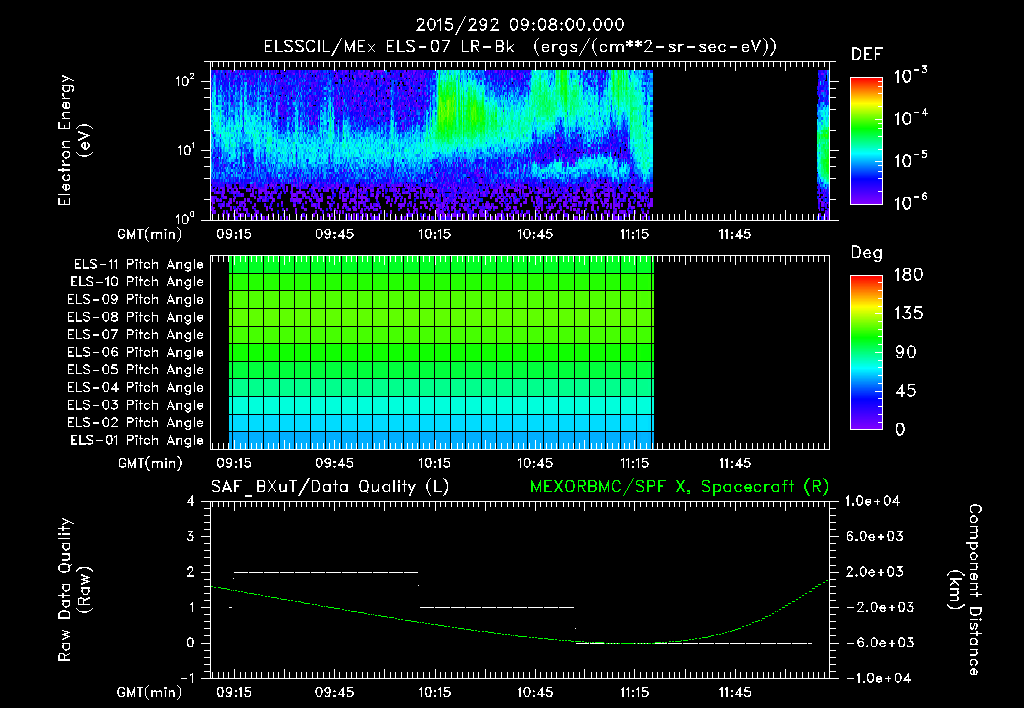Click the 45 value on Deg scale

pos(908,391)
